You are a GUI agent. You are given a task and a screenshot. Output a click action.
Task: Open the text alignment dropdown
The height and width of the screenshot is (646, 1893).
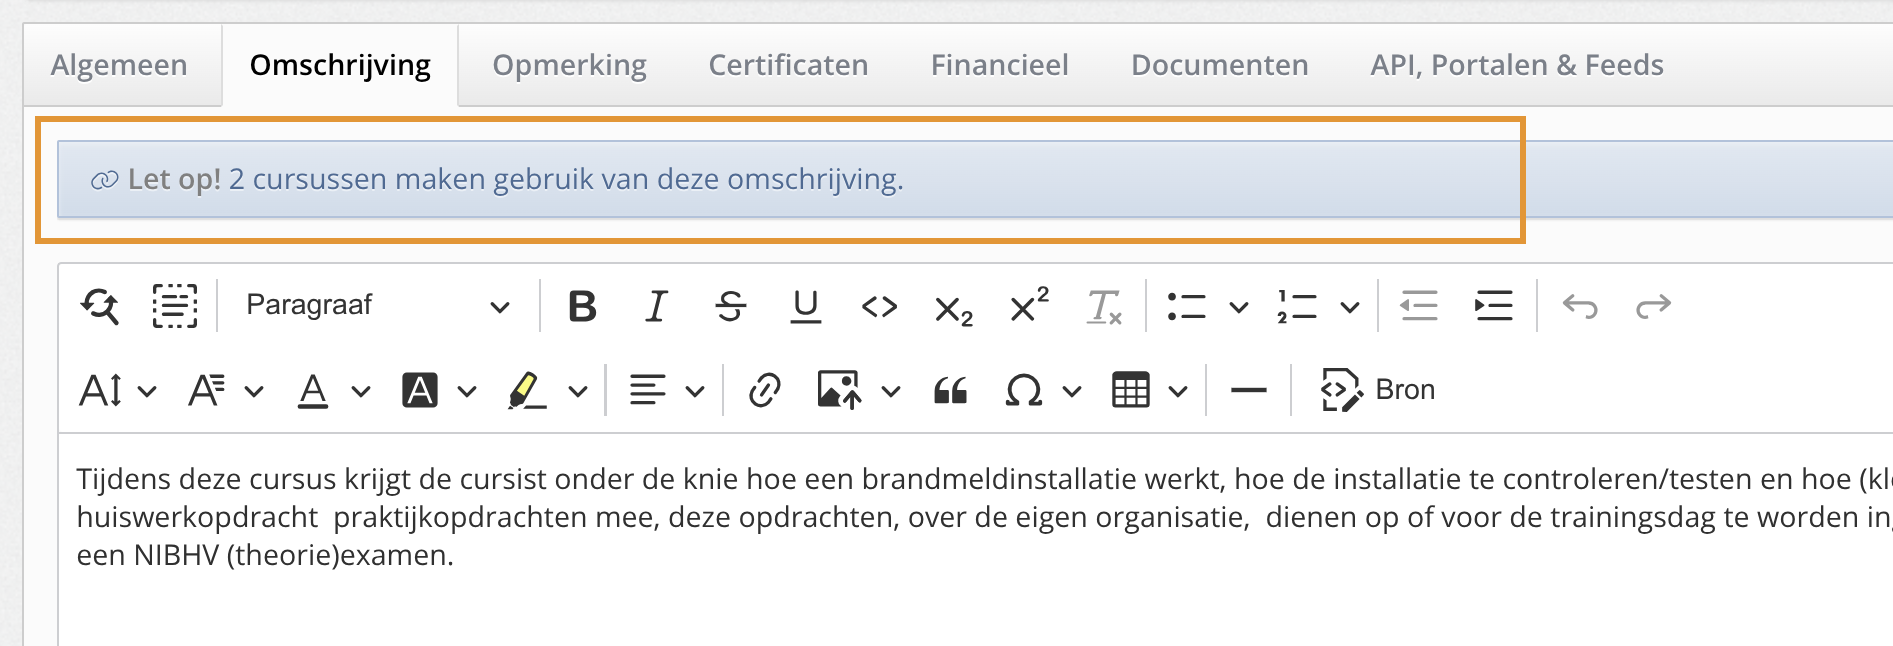point(666,390)
